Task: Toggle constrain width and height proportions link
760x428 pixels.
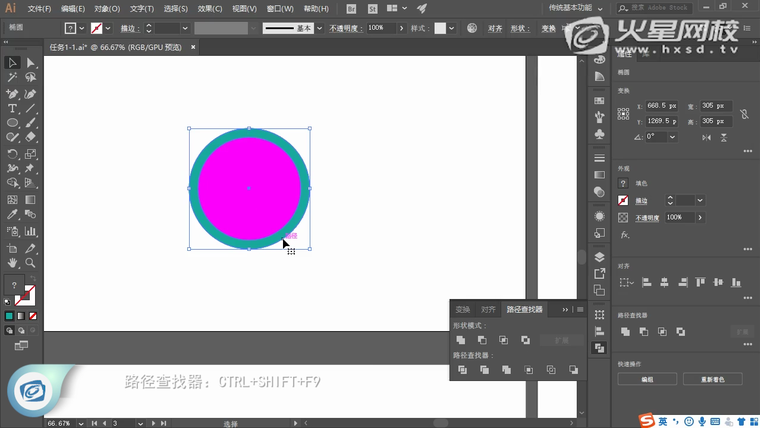Action: click(744, 114)
